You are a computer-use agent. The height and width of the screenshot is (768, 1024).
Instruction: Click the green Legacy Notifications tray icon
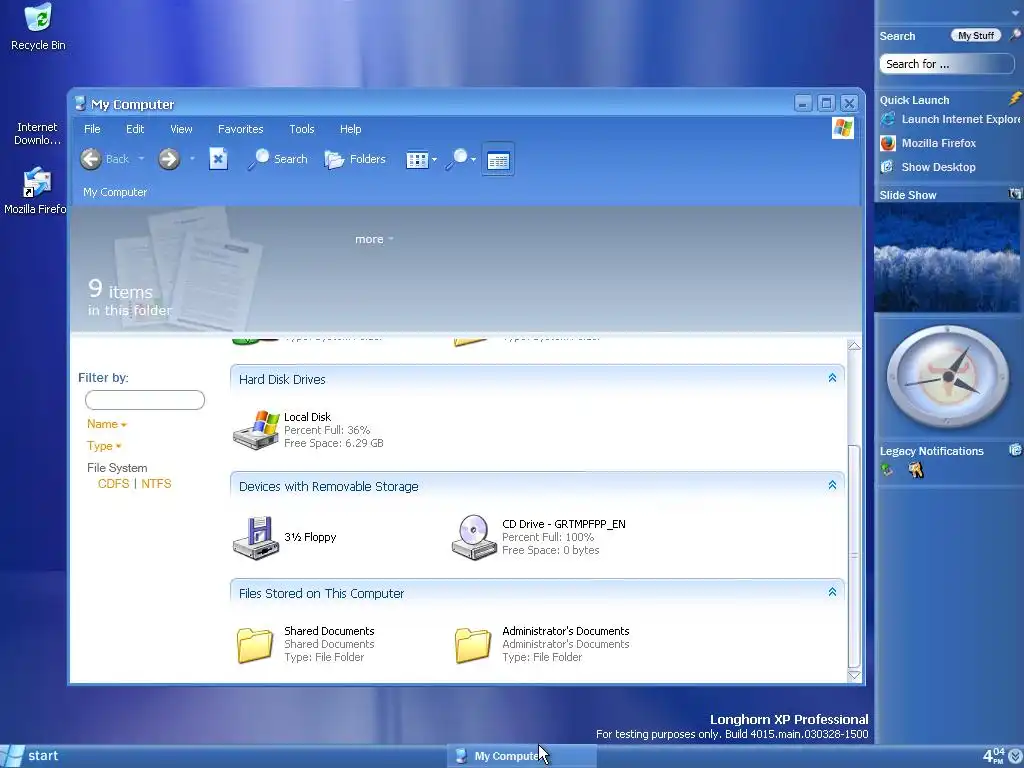[x=887, y=470]
